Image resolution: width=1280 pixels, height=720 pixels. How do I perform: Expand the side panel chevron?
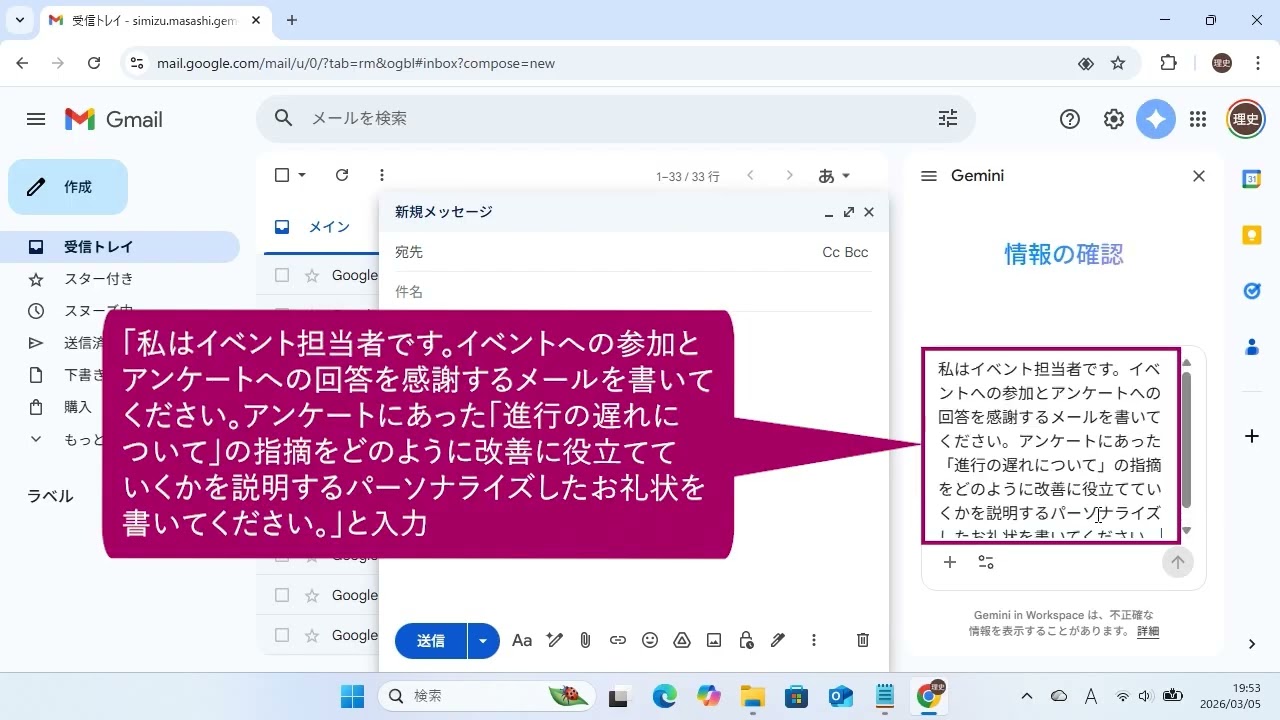click(x=1251, y=644)
